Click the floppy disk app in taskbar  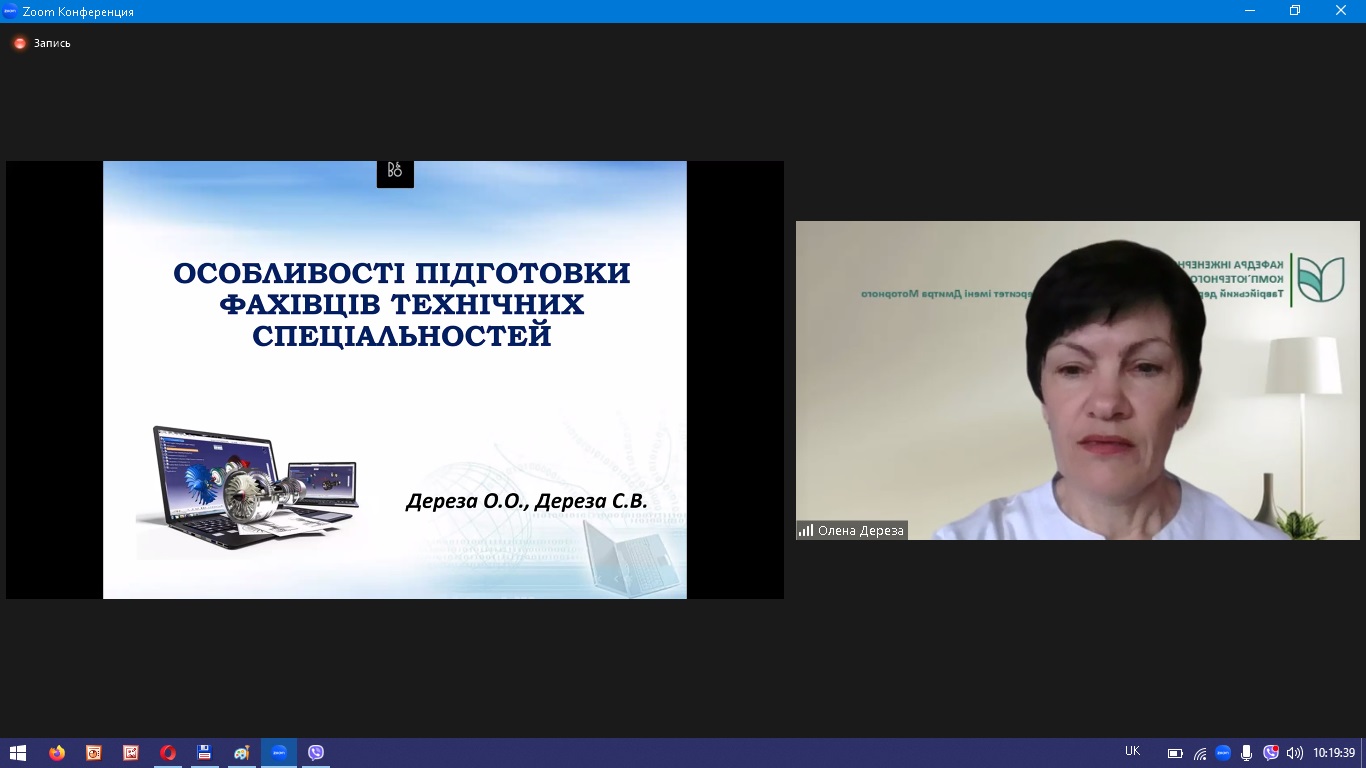204,753
